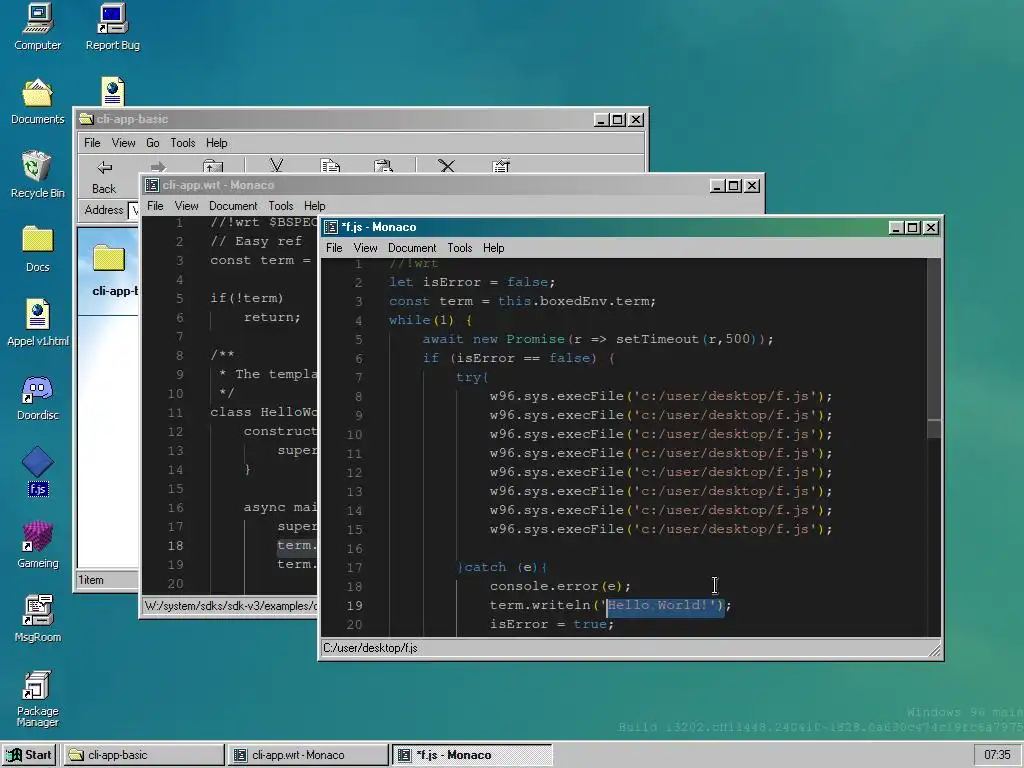The height and width of the screenshot is (768, 1024).
Task: Click Delete X icon in explorer toolbar
Action: pos(447,166)
